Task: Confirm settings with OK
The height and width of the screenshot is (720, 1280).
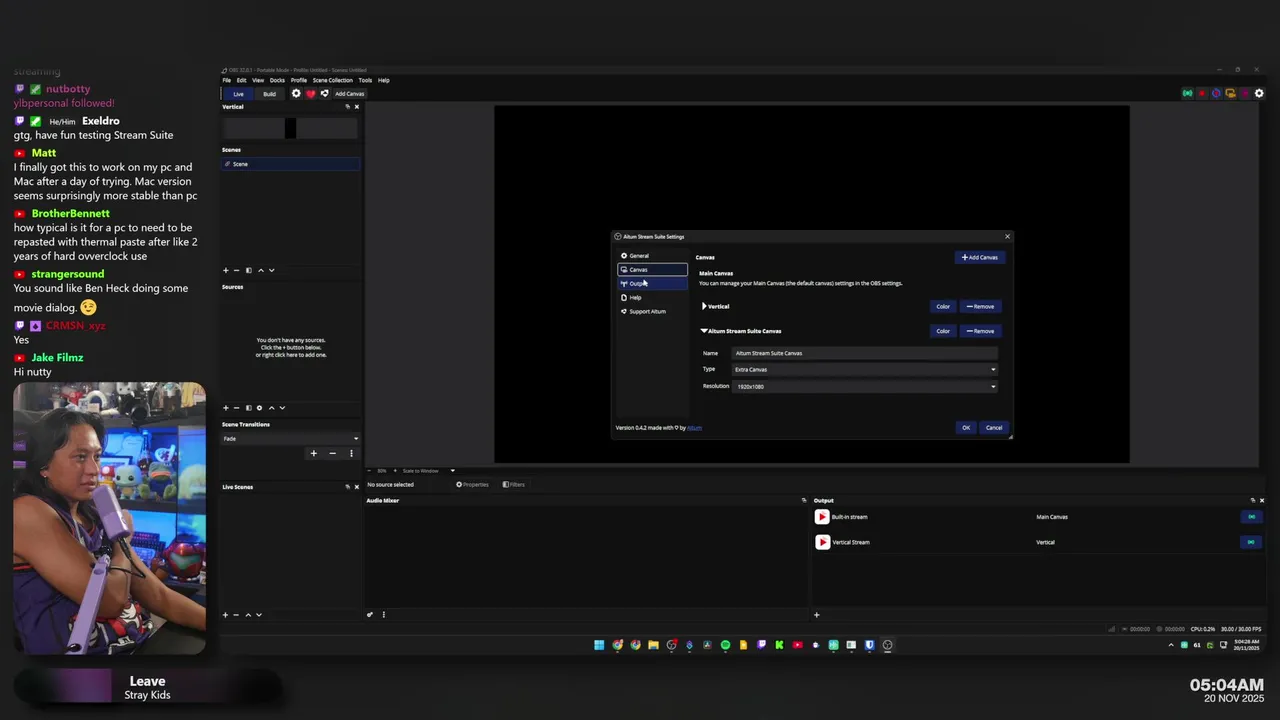Action: click(966, 428)
